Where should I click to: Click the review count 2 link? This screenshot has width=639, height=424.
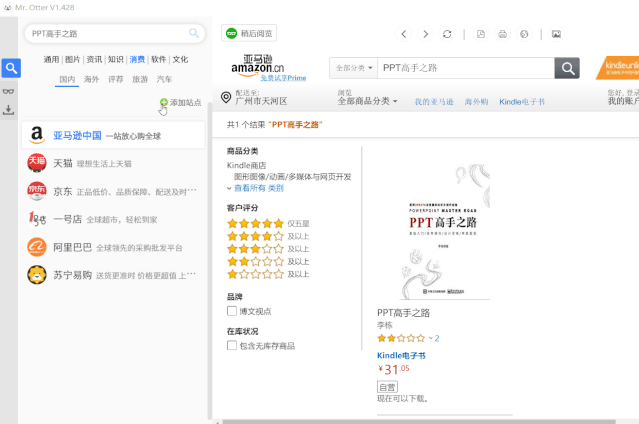click(x=437, y=338)
